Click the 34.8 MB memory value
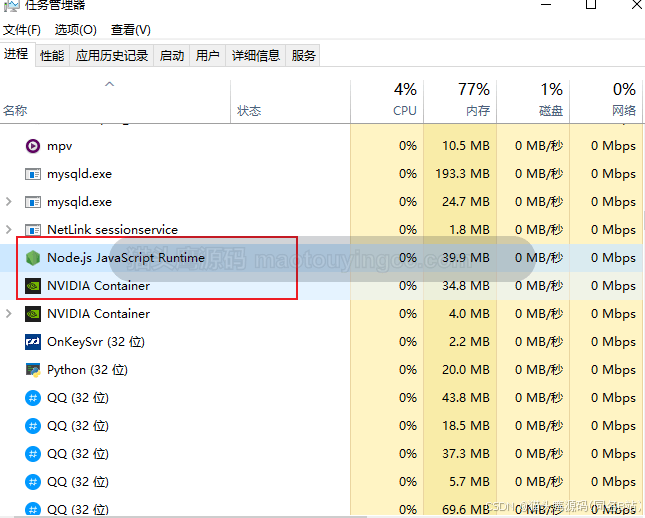The height and width of the screenshot is (518, 645). (x=466, y=286)
